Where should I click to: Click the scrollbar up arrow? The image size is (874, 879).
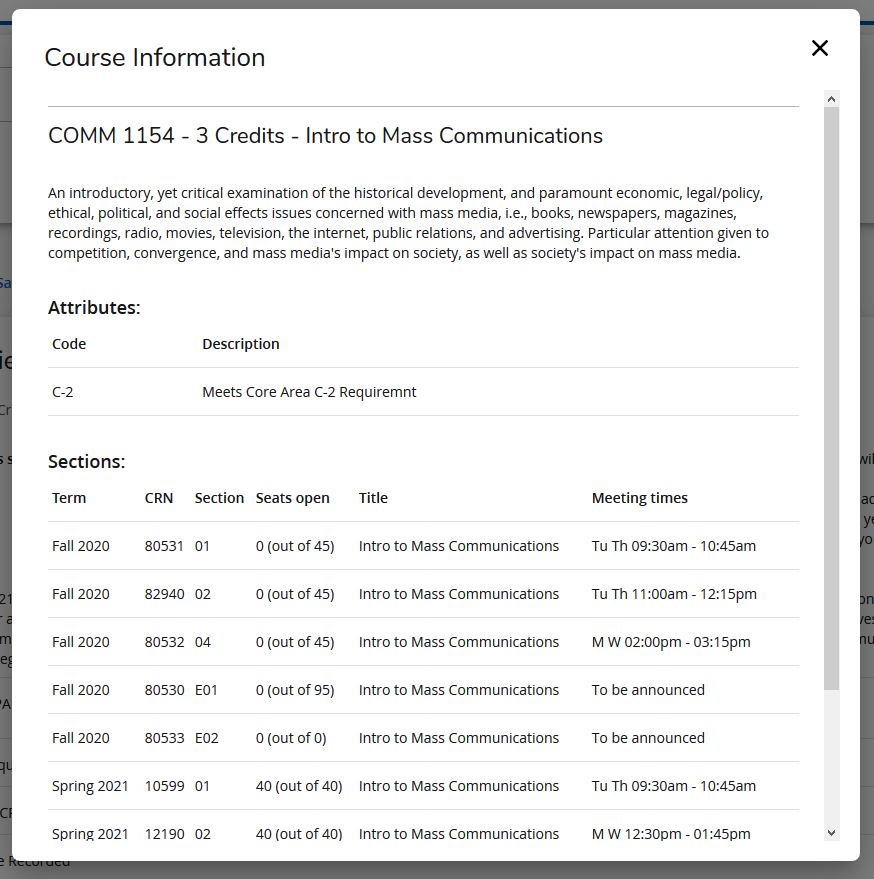832,99
